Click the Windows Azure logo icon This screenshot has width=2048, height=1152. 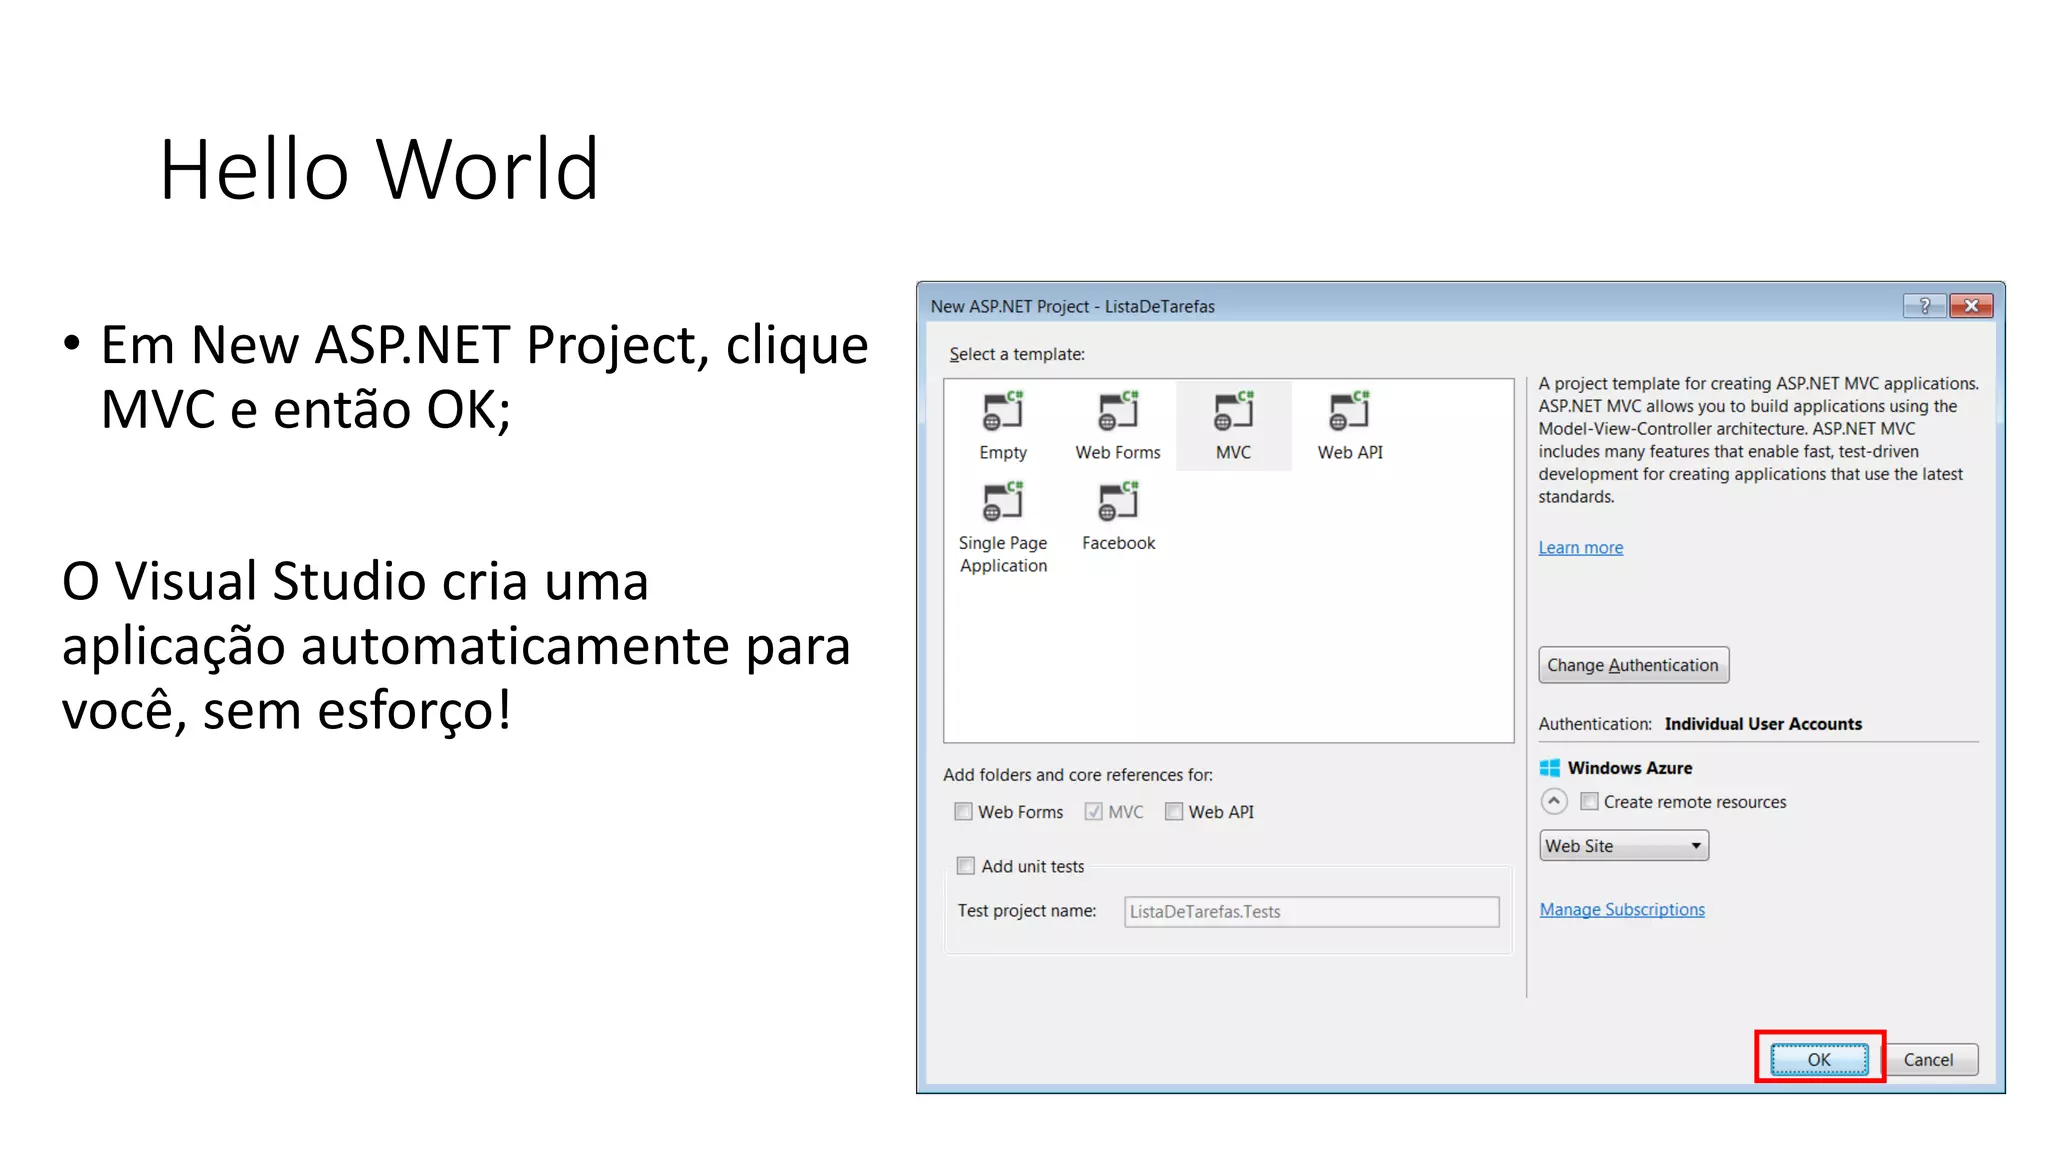click(x=1550, y=768)
